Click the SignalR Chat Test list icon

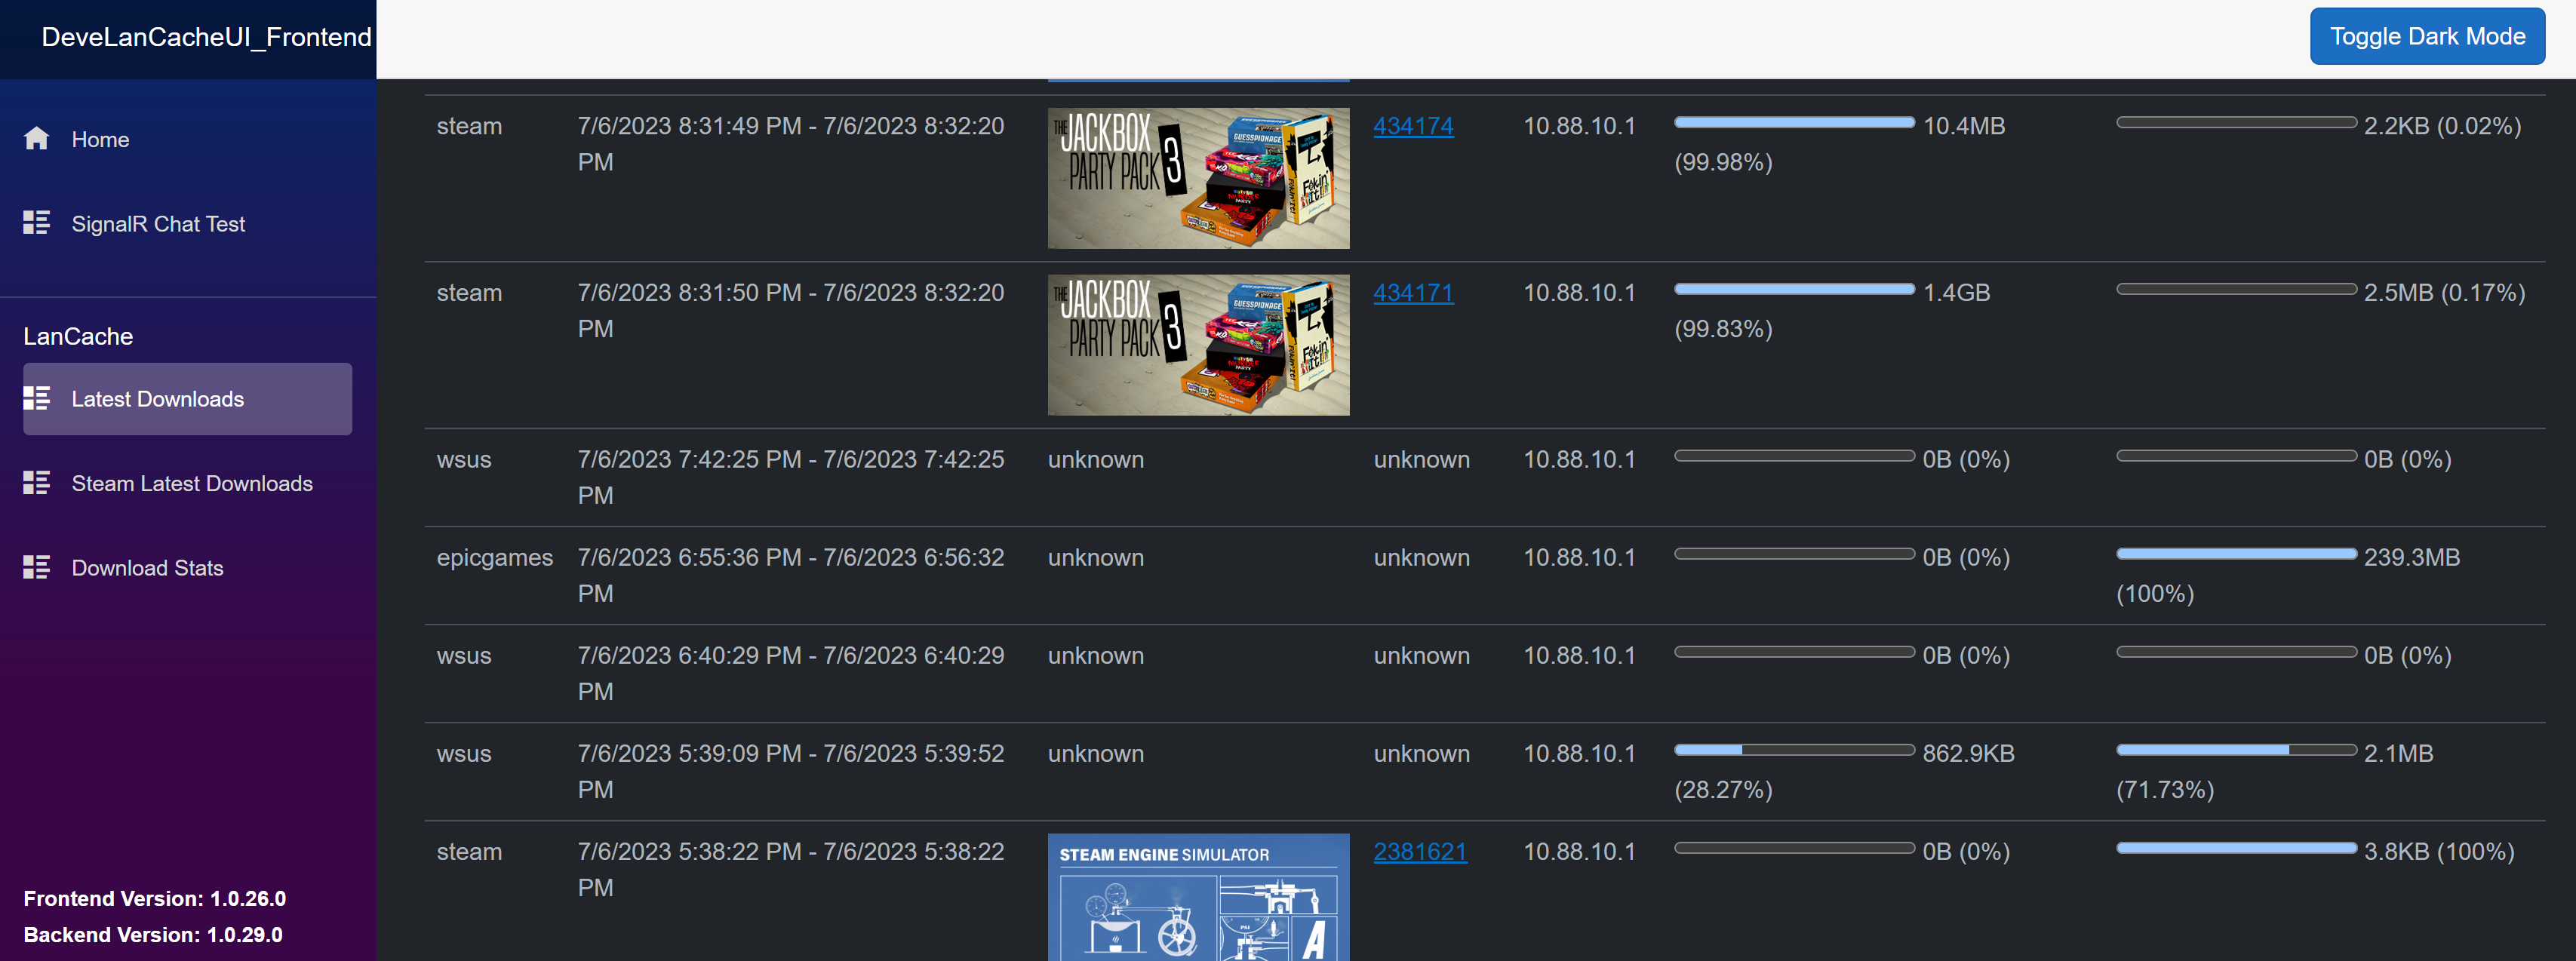(x=36, y=223)
